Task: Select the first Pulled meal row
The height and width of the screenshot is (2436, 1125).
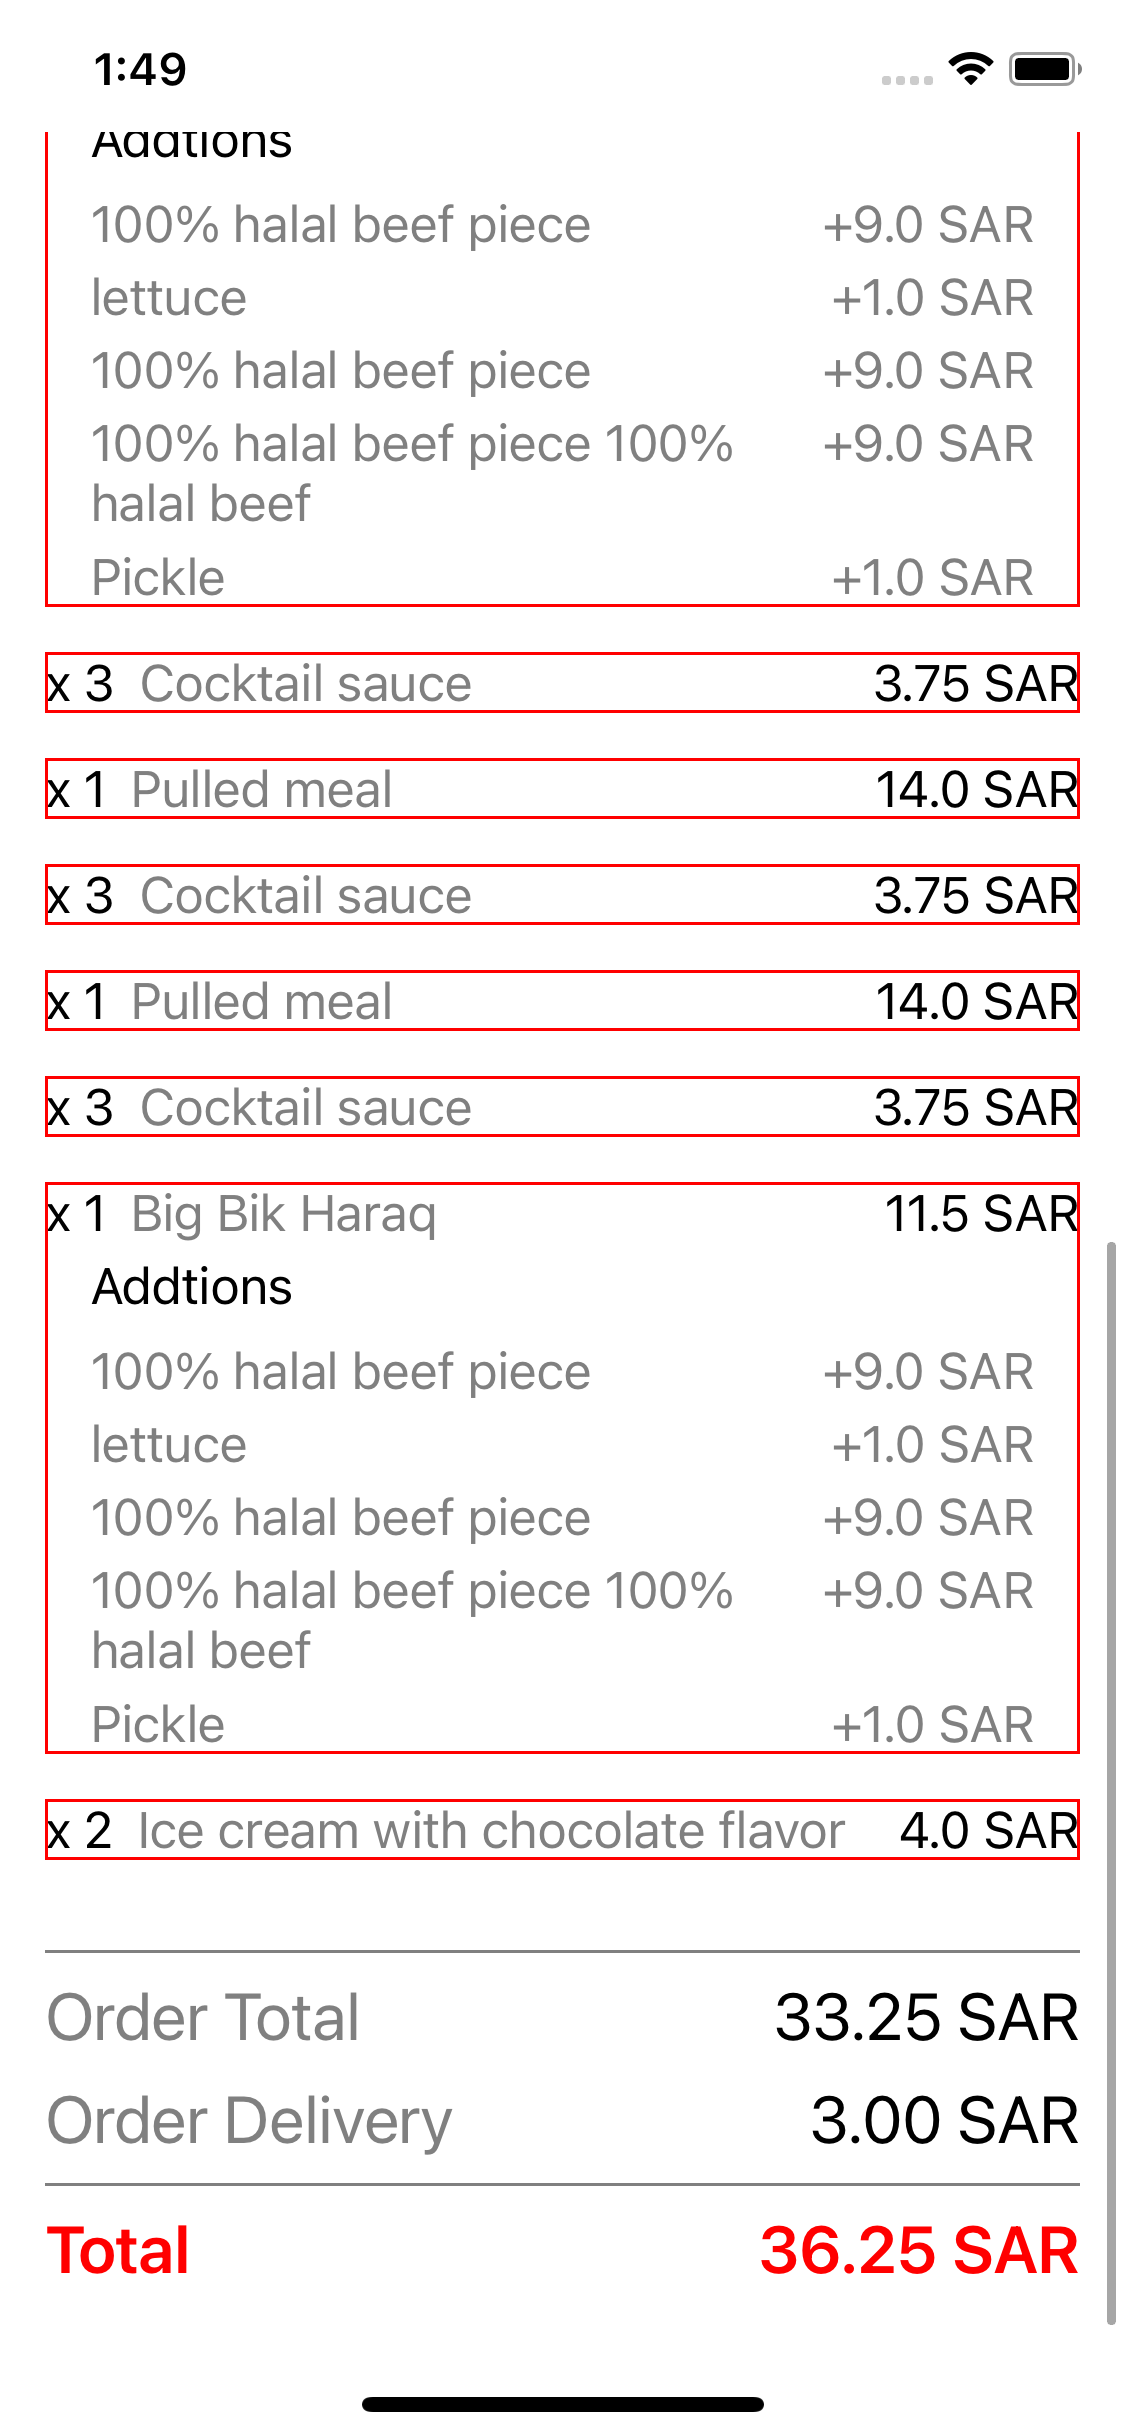Action: (560, 789)
